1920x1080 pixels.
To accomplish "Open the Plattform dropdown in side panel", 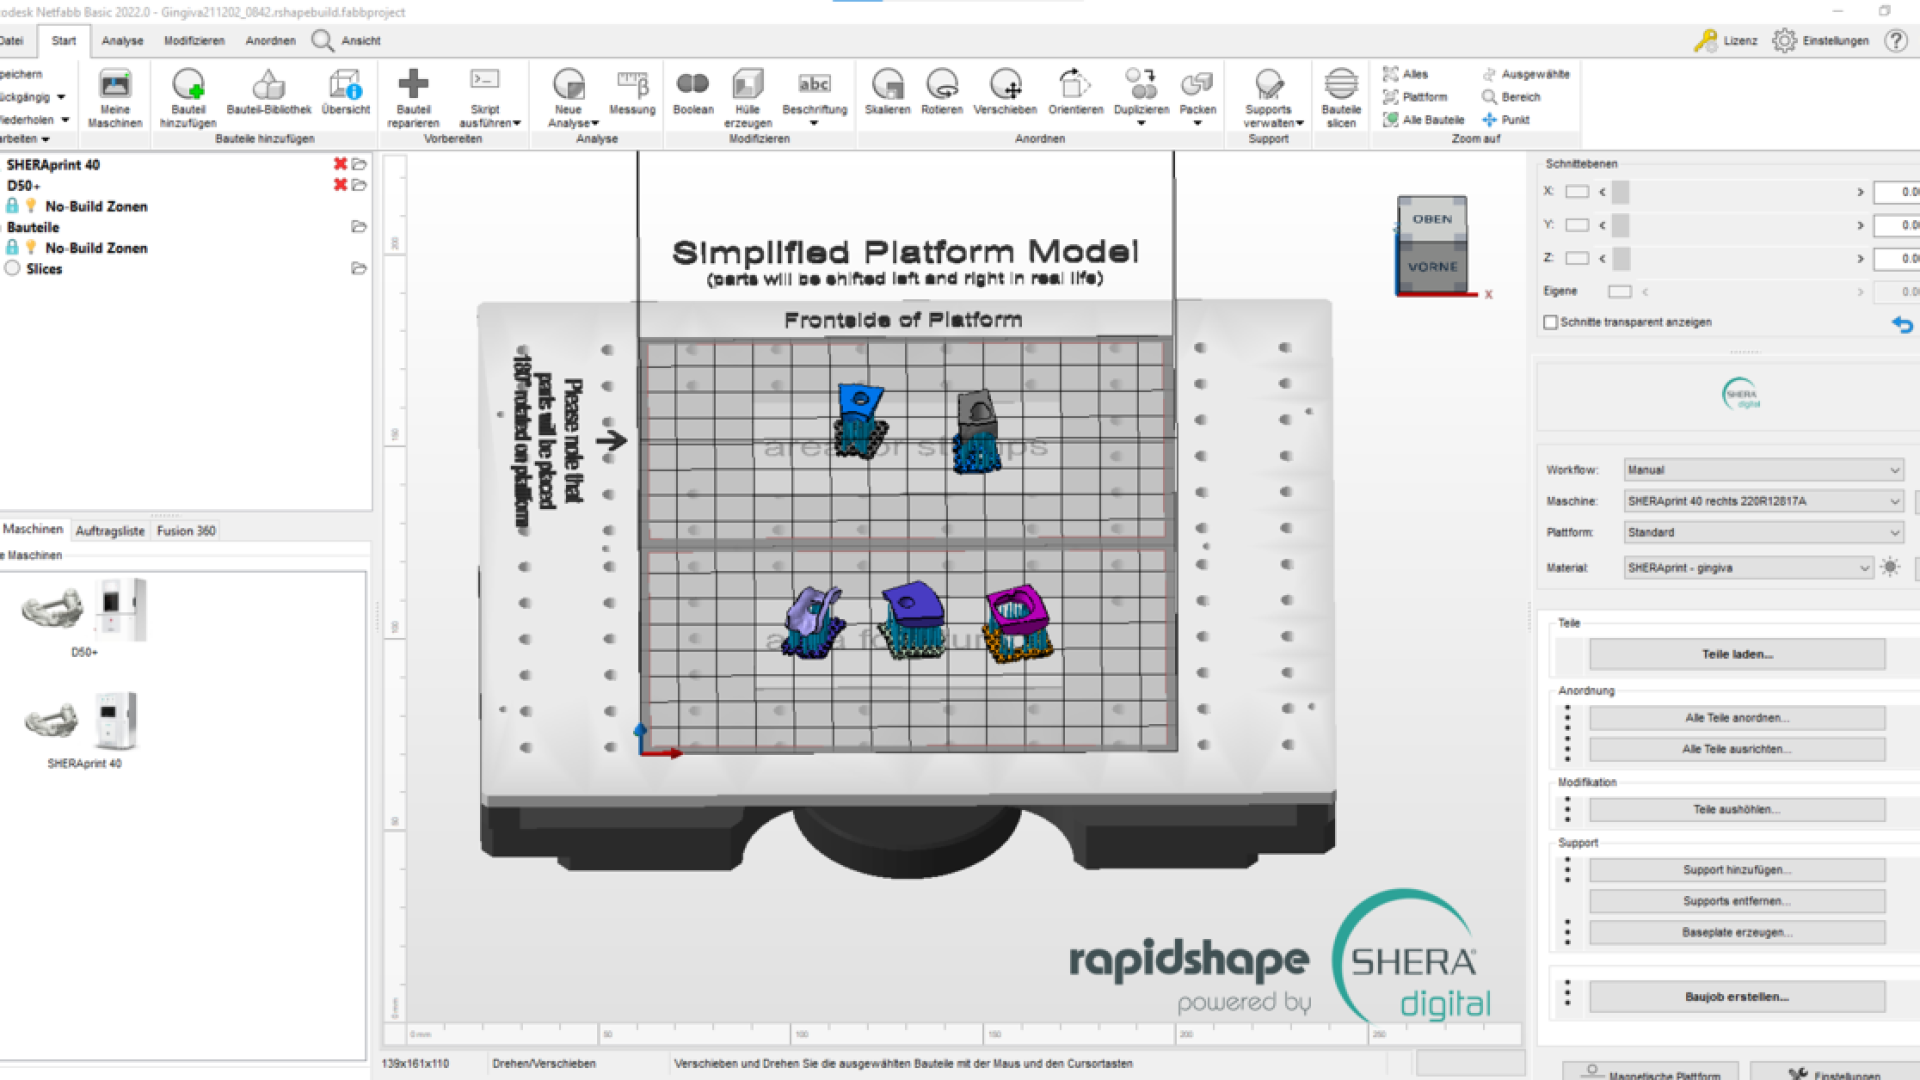I will 1763,532.
